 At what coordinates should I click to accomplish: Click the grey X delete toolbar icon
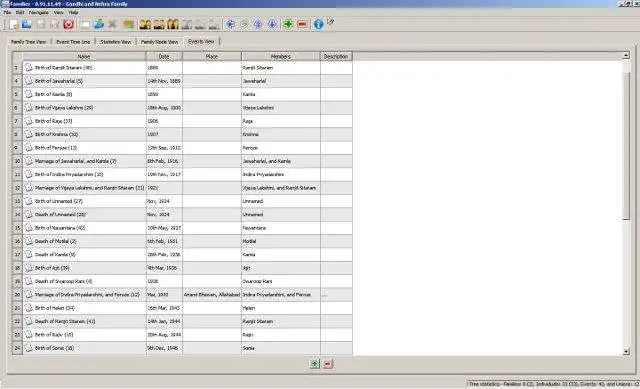(113, 24)
